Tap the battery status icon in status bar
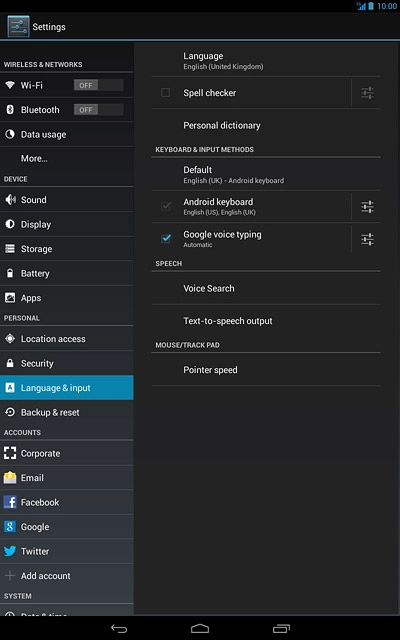Viewport: 400px width, 640px height. click(371, 6)
